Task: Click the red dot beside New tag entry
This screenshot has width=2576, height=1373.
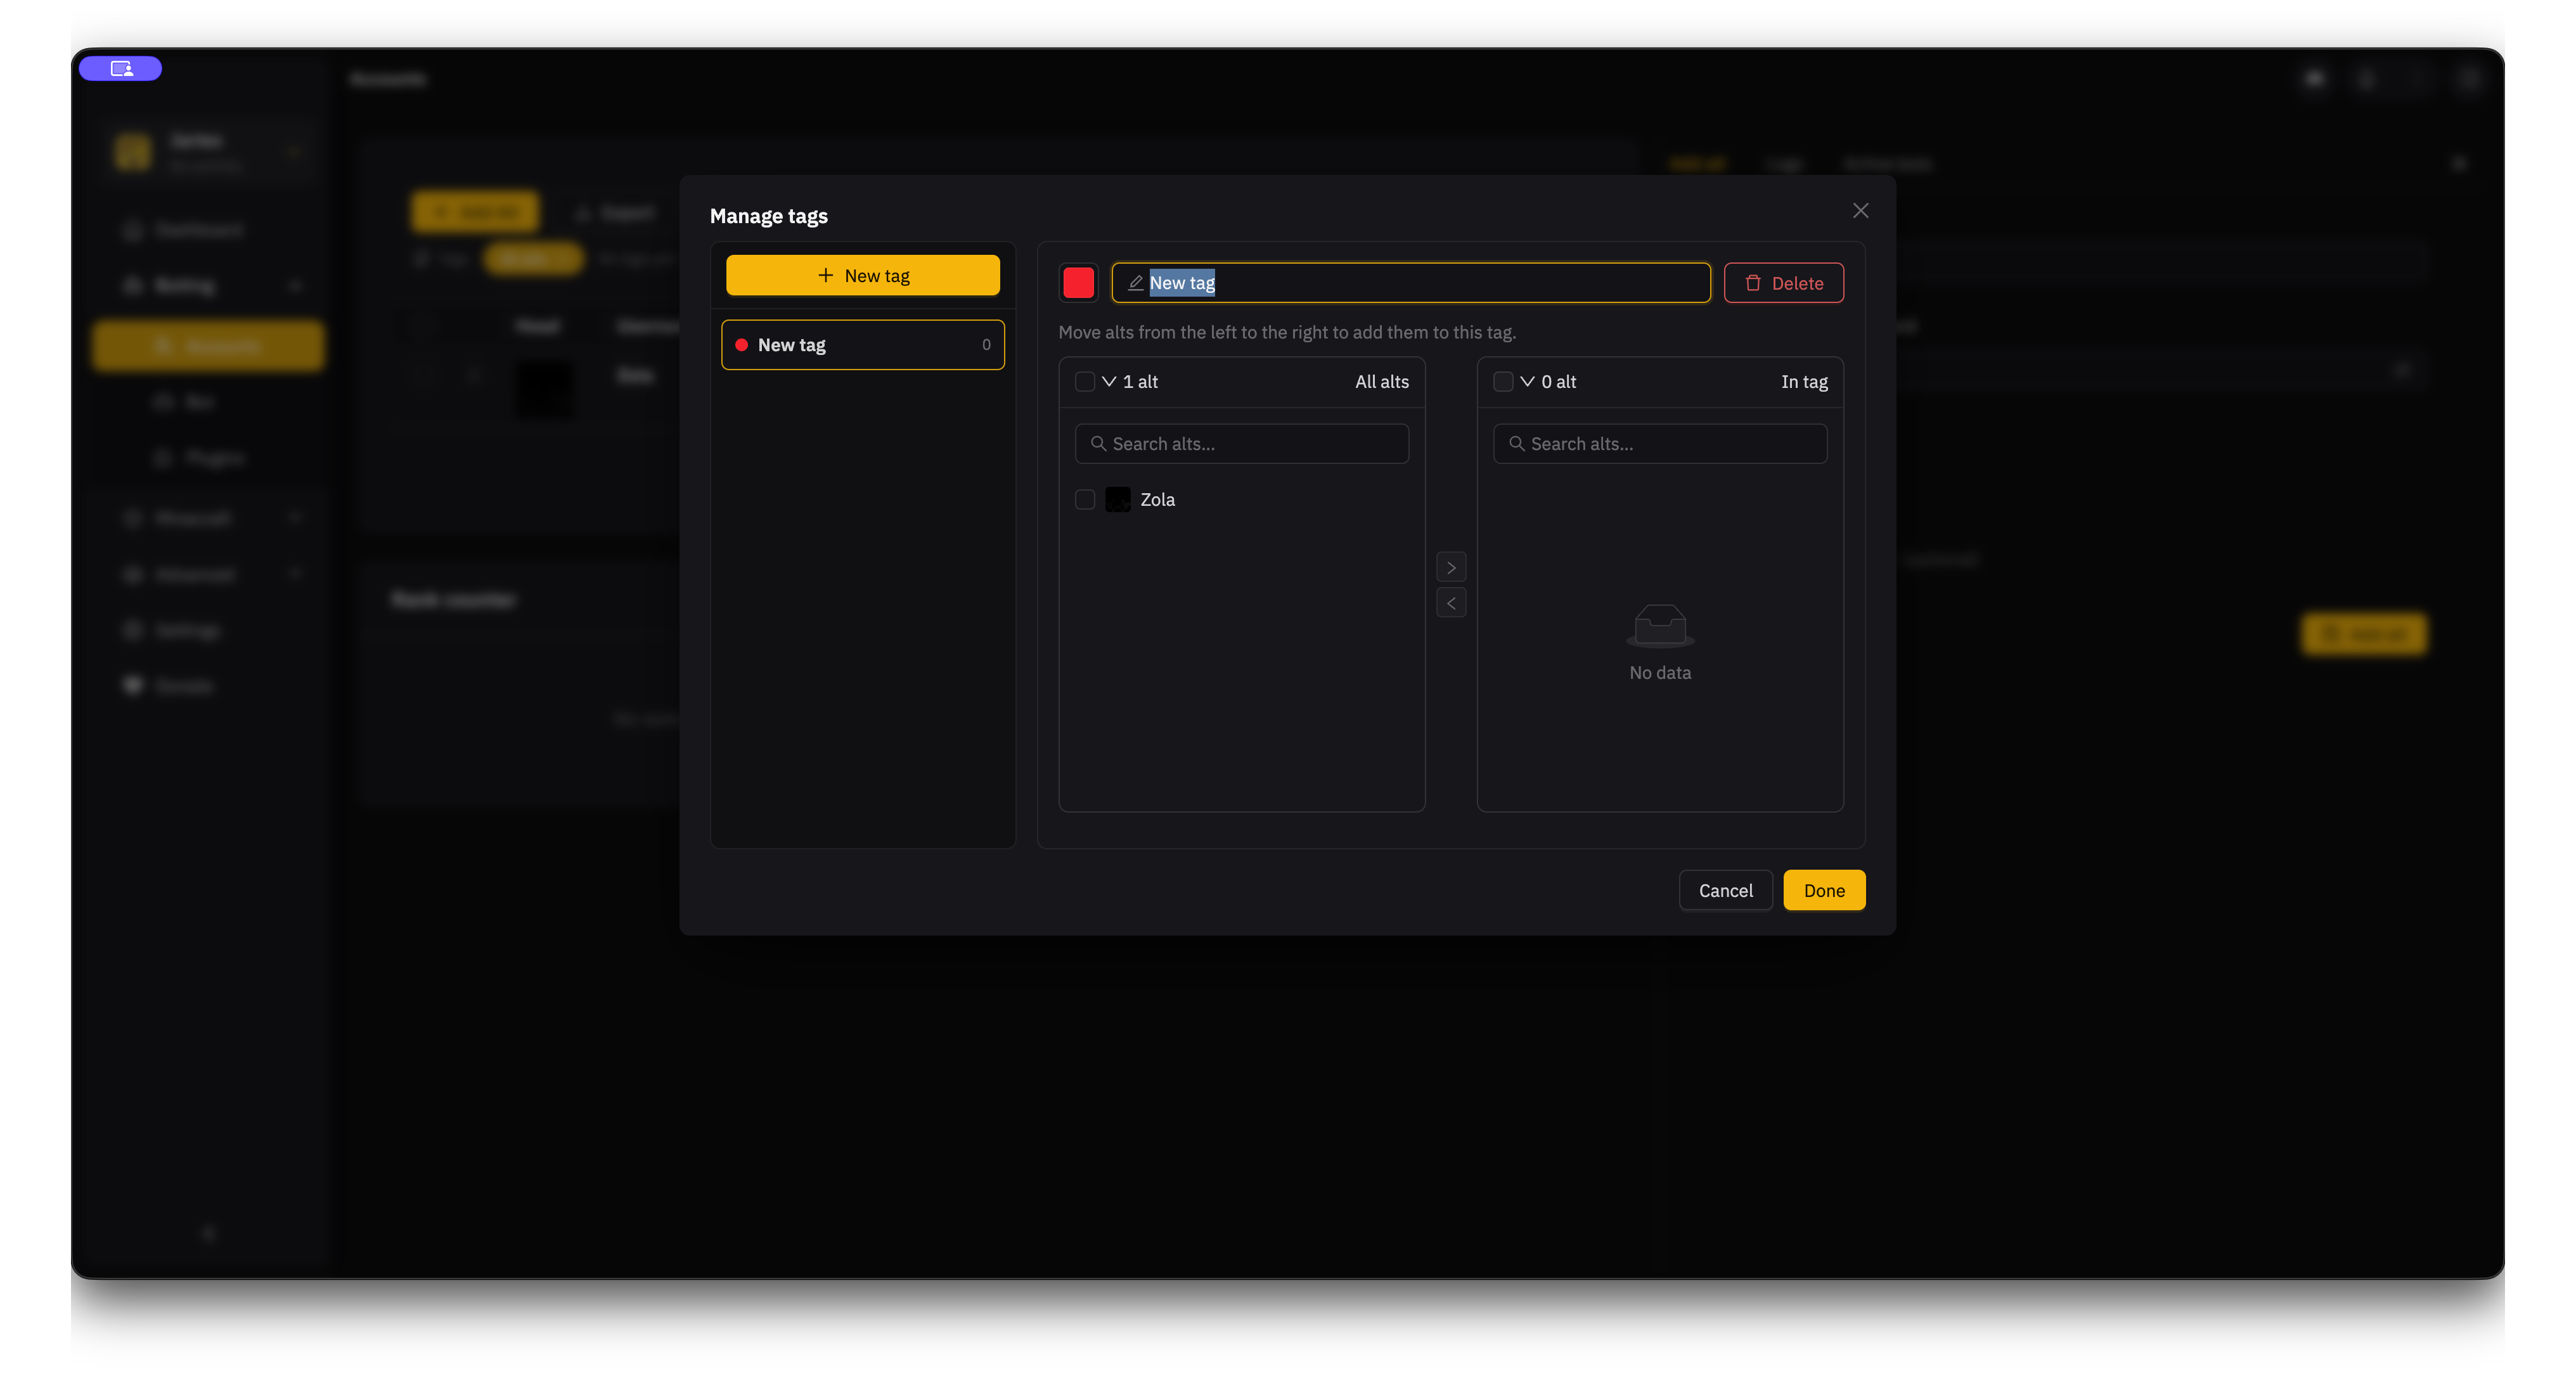Action: (x=741, y=345)
